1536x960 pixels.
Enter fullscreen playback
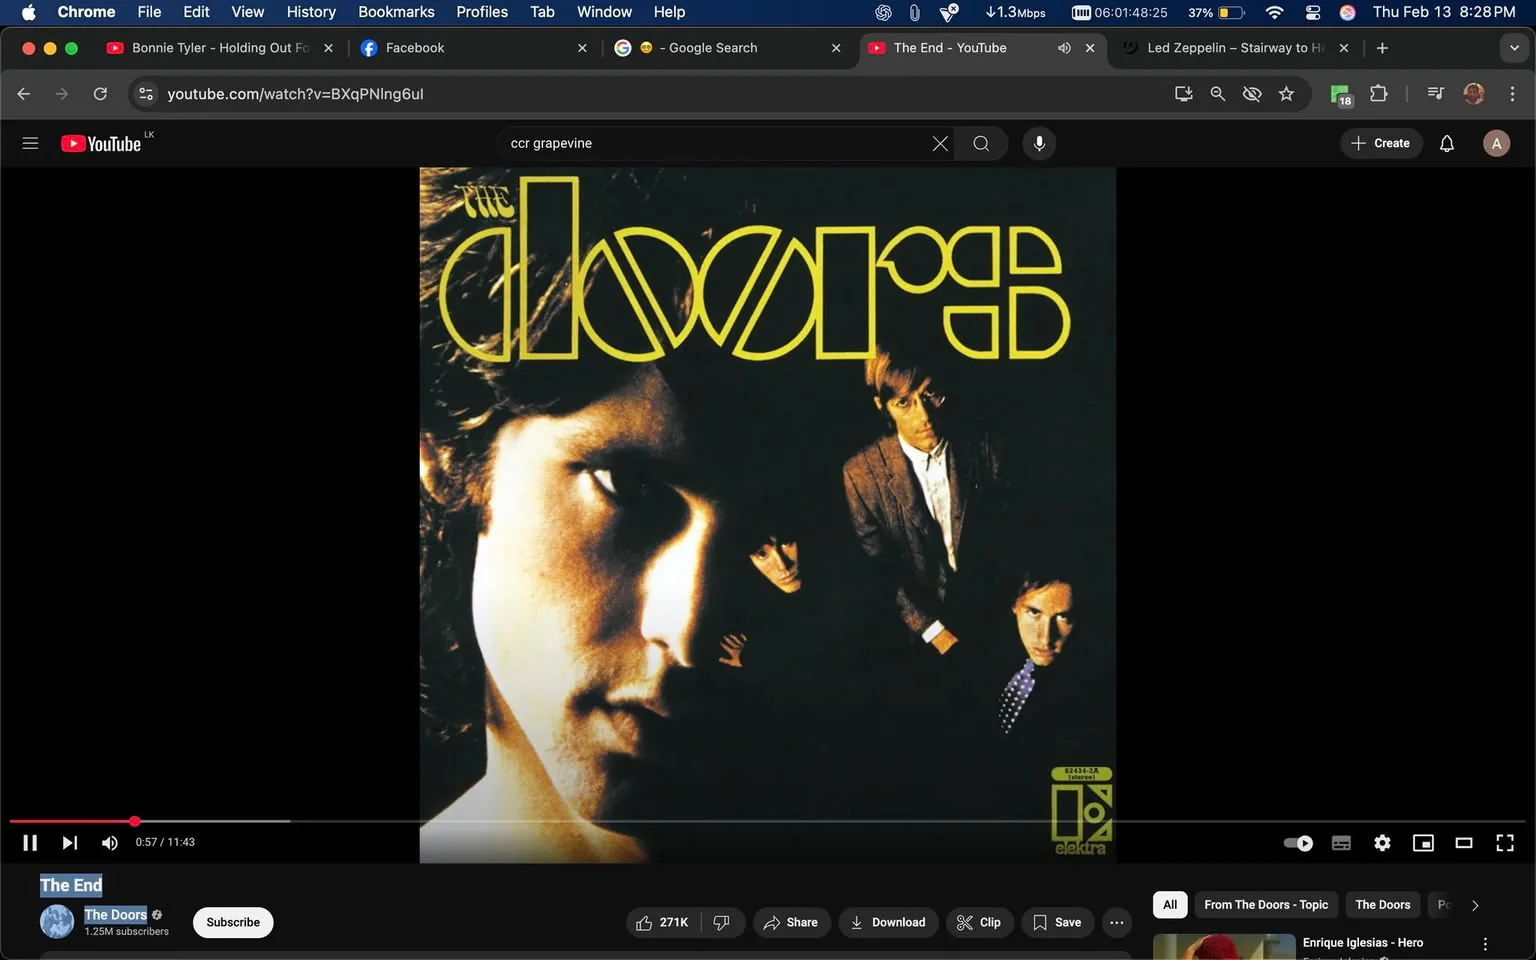point(1505,843)
